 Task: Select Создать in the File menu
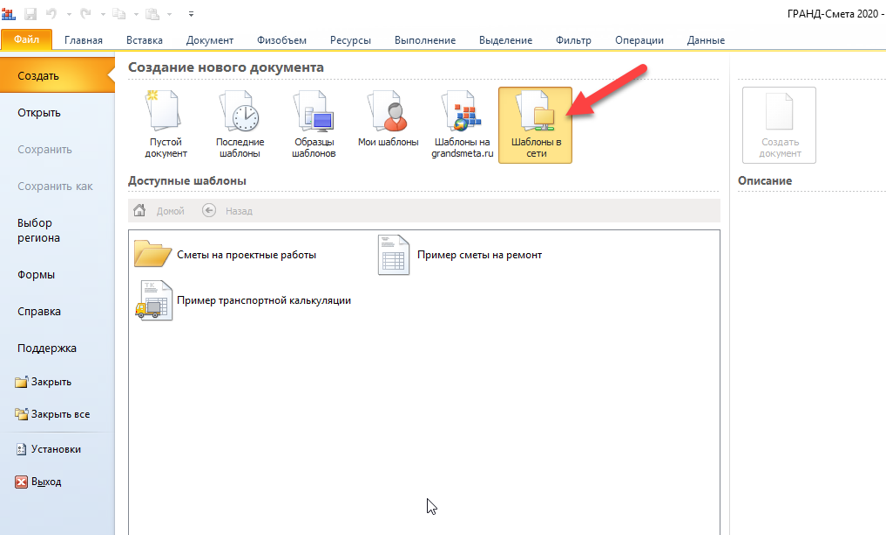[57, 76]
